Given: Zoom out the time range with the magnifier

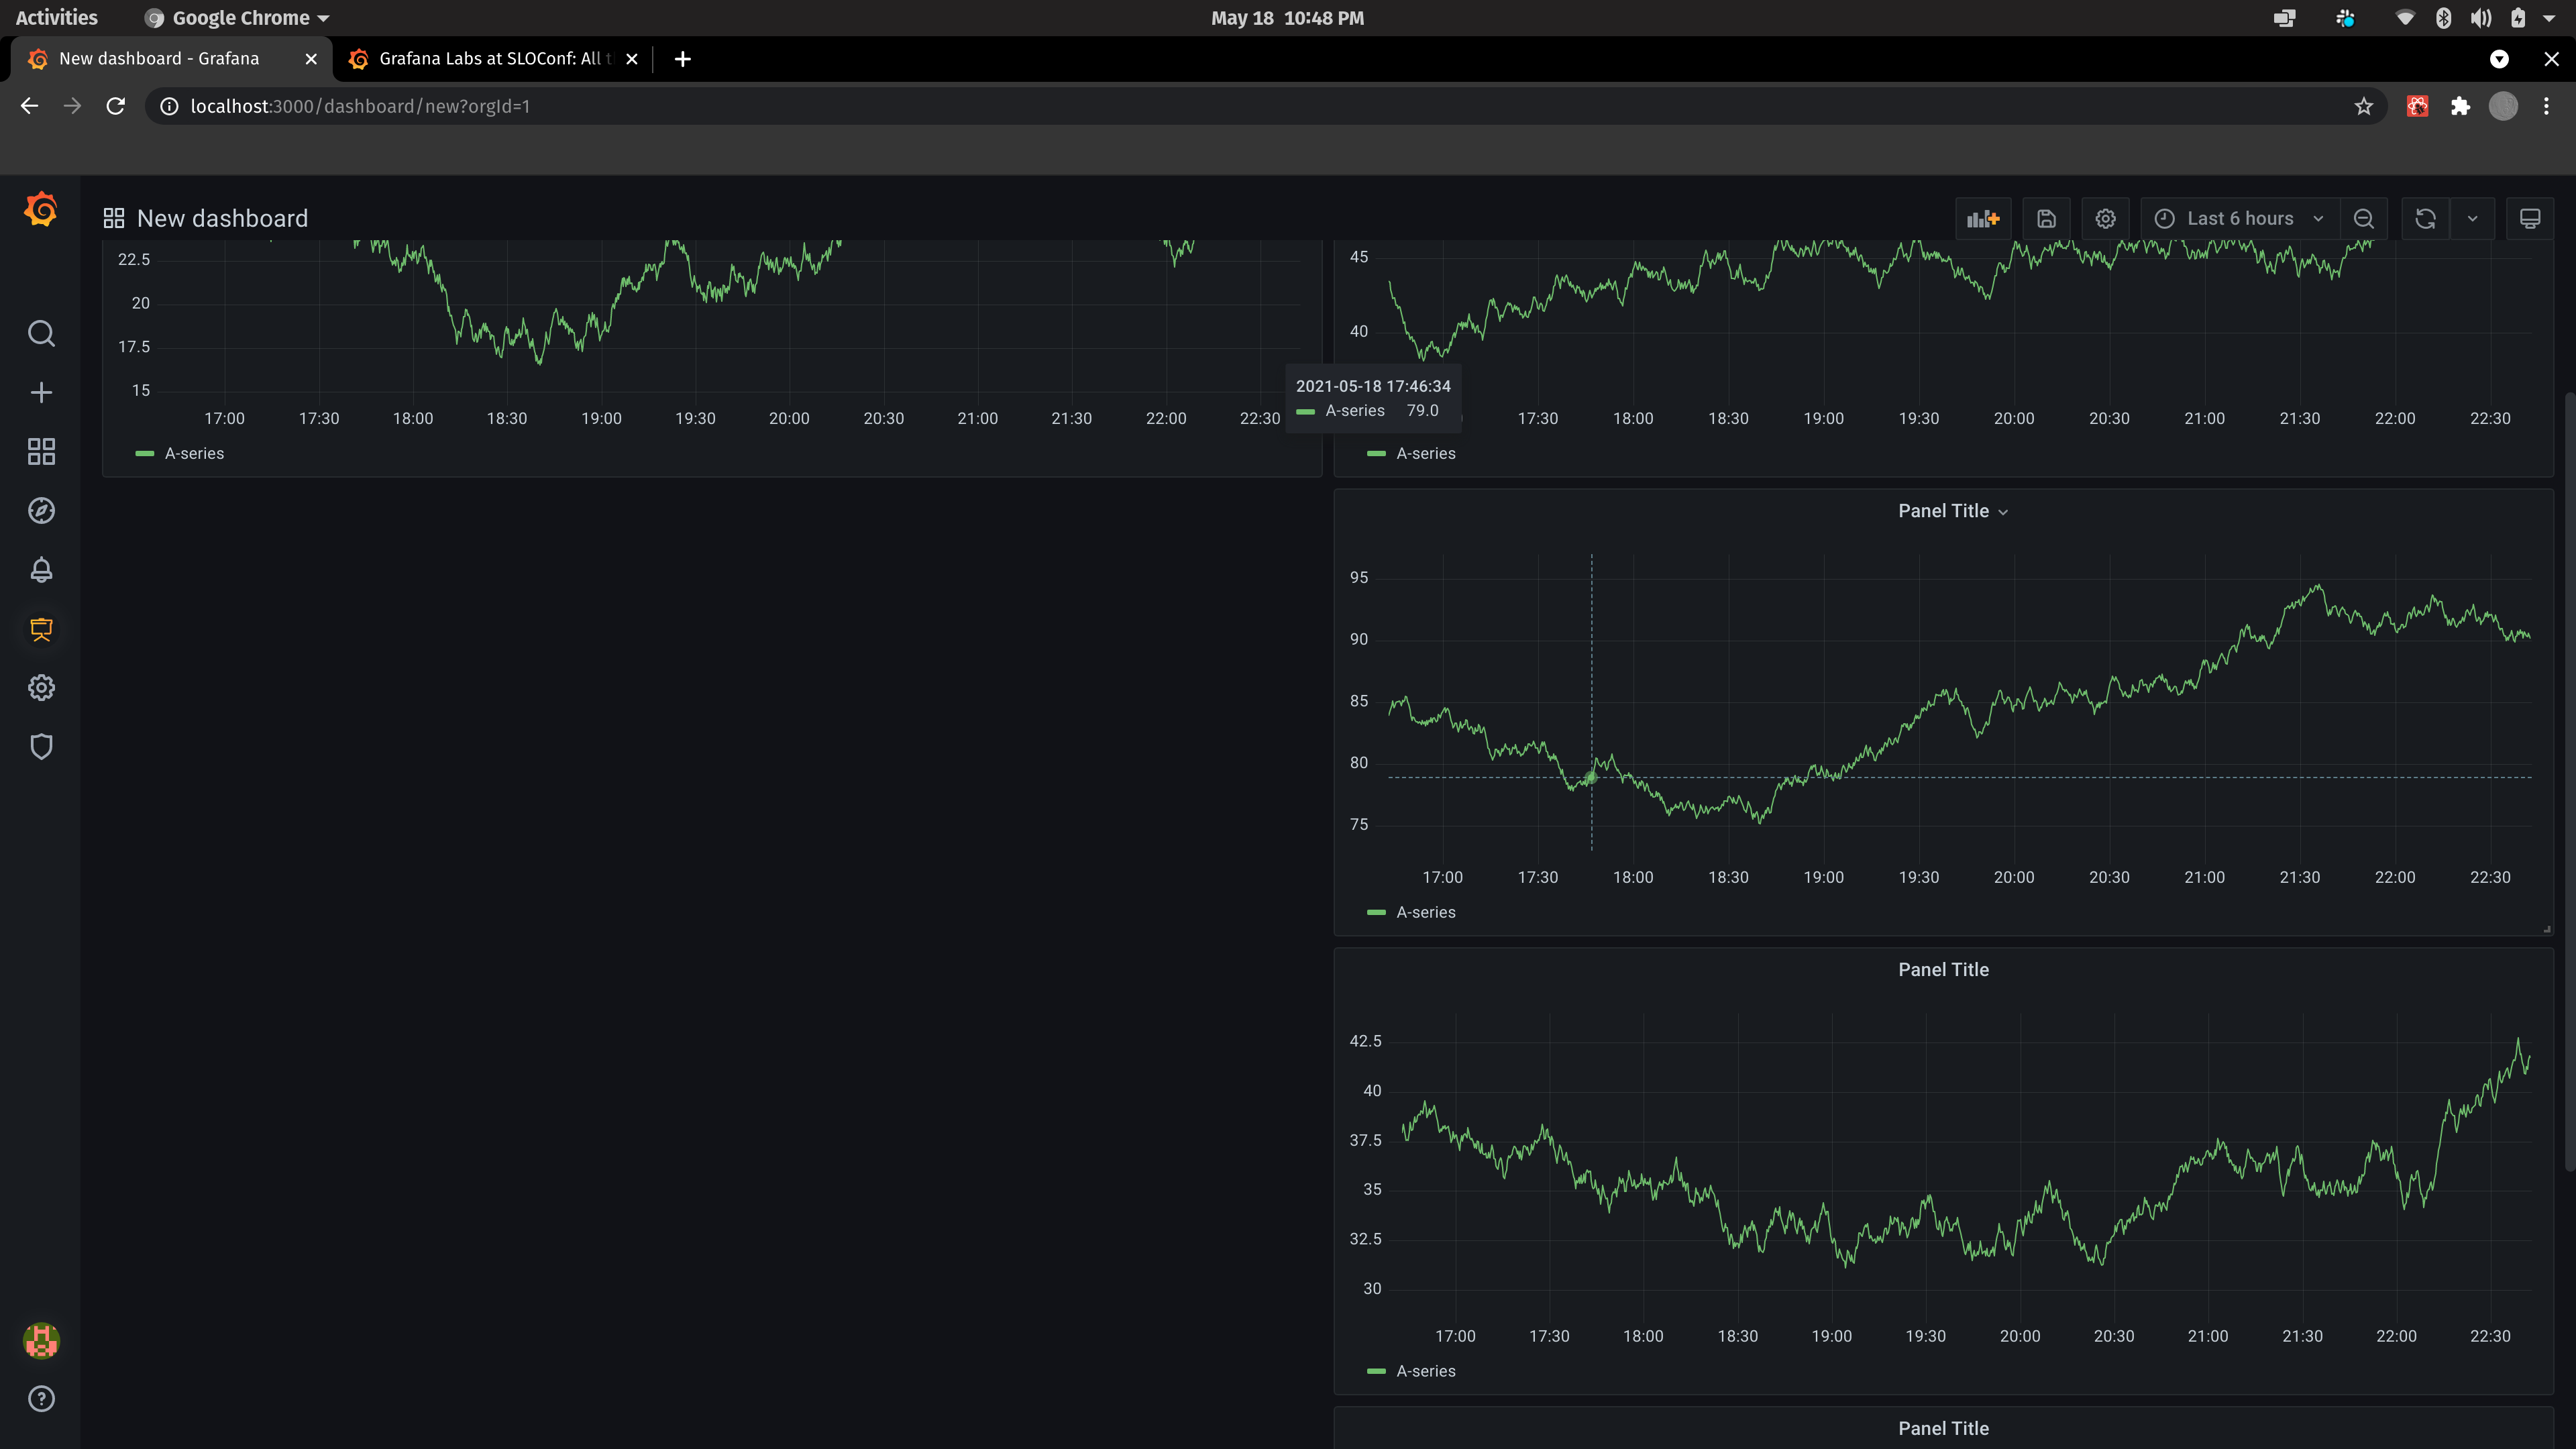Looking at the screenshot, I should click(2365, 218).
